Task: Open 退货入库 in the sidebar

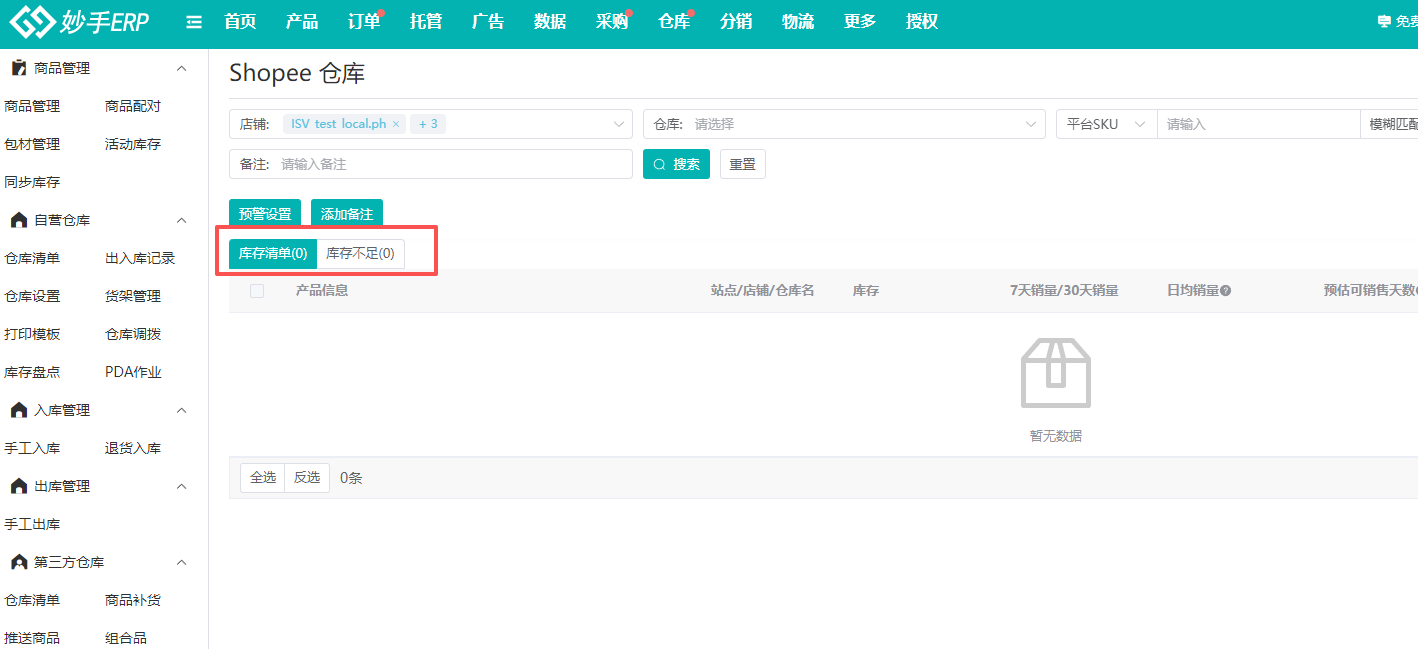Action: pyautogui.click(x=133, y=448)
